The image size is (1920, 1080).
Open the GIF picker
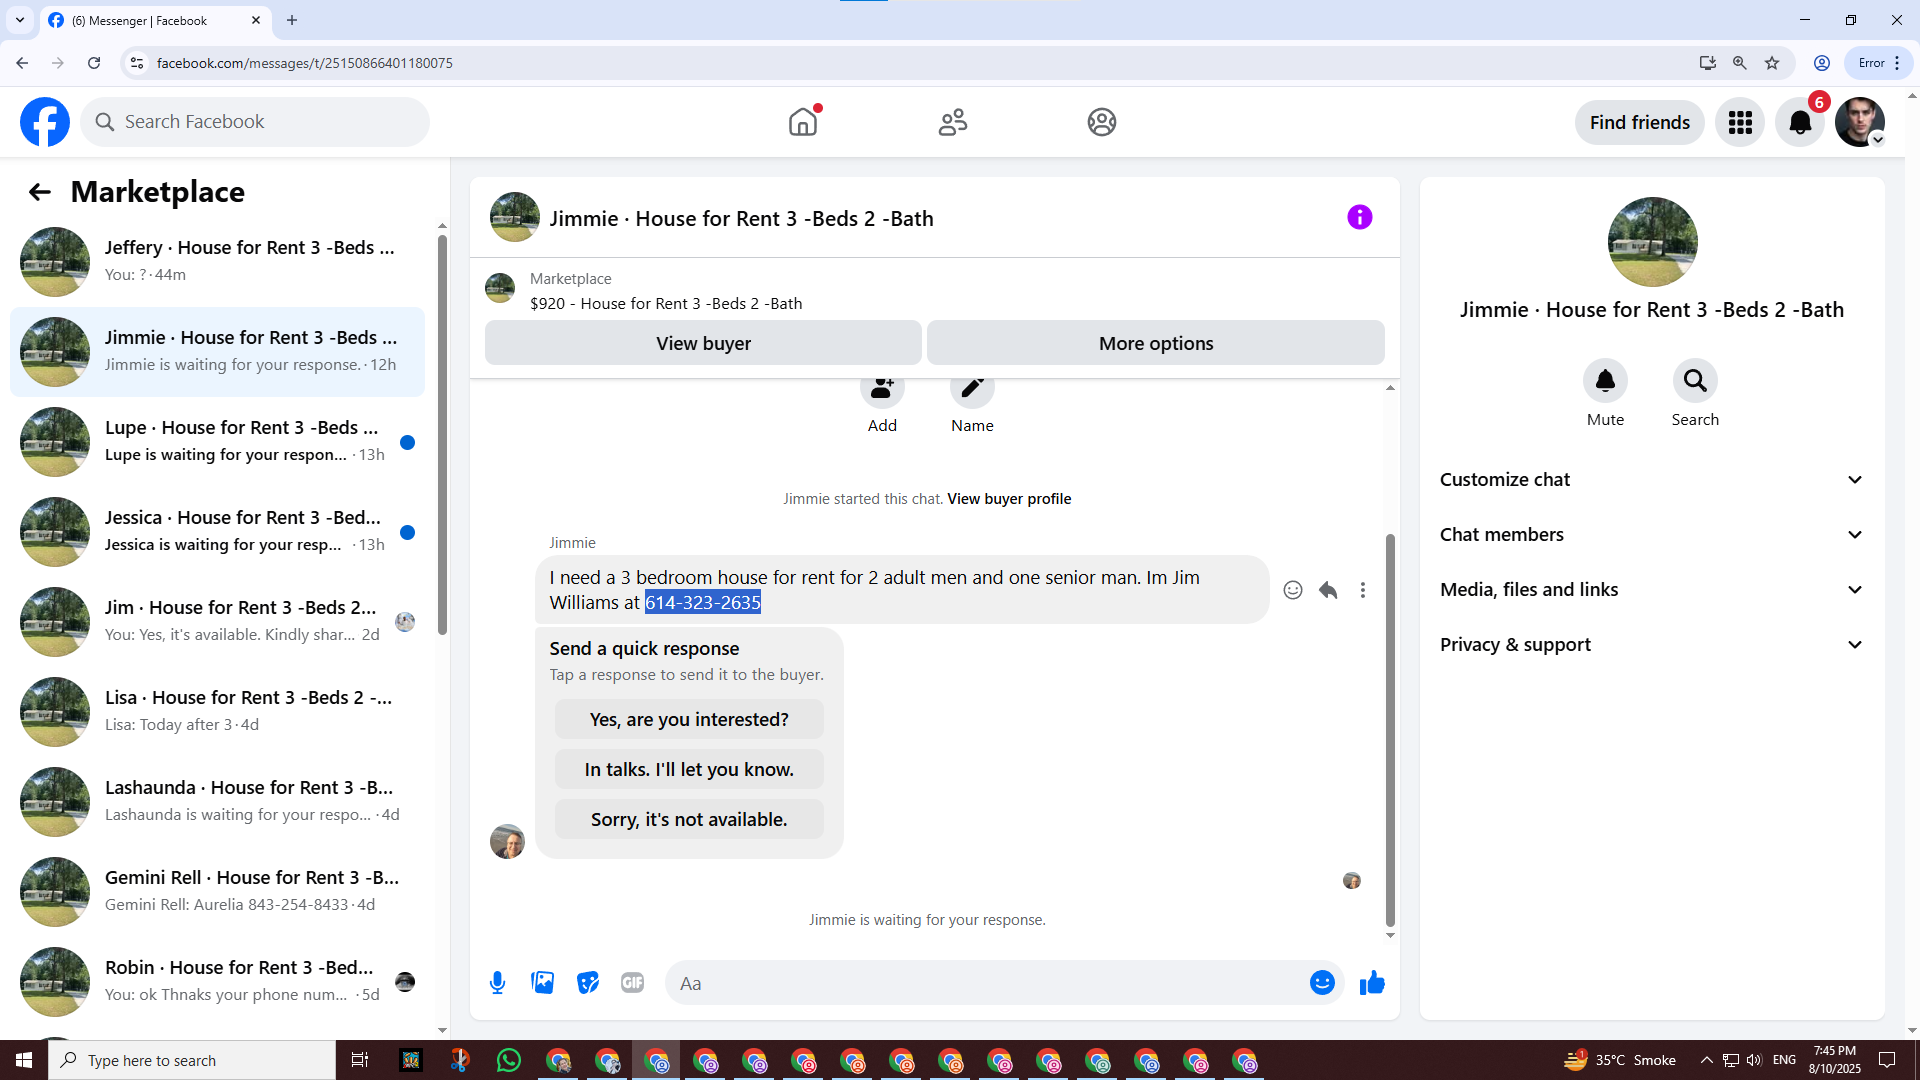click(x=632, y=983)
